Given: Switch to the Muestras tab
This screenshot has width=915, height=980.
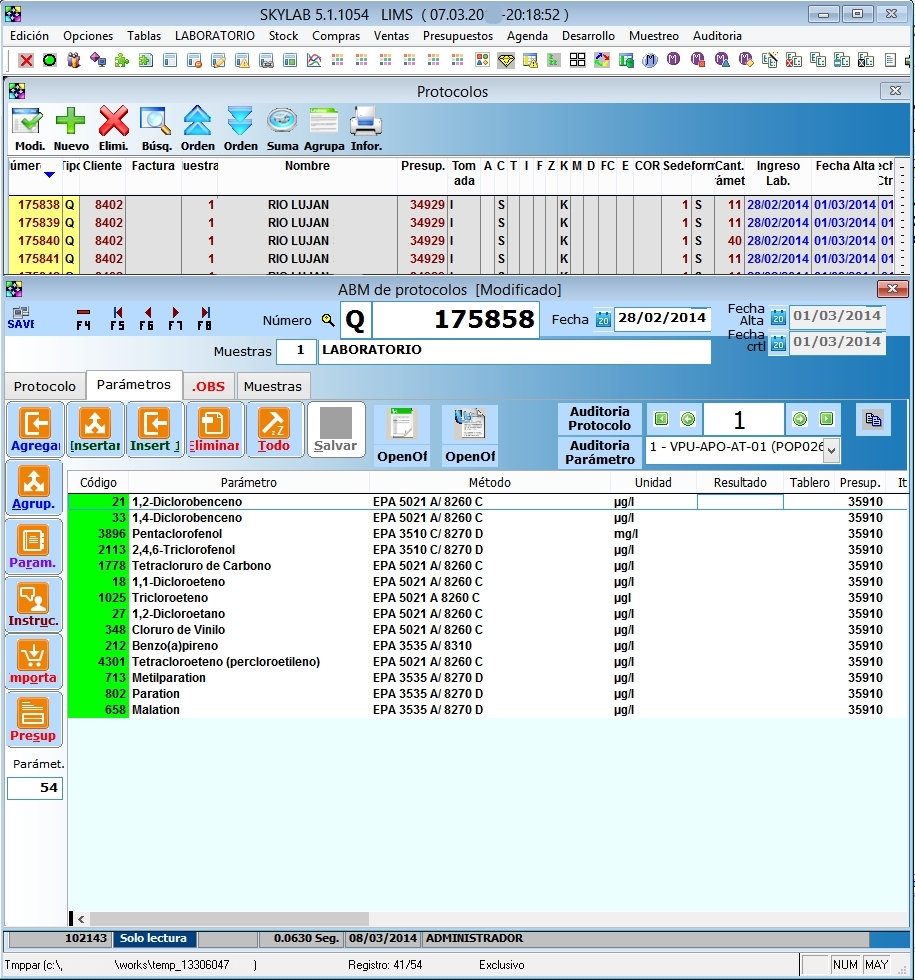Looking at the screenshot, I should [273, 386].
